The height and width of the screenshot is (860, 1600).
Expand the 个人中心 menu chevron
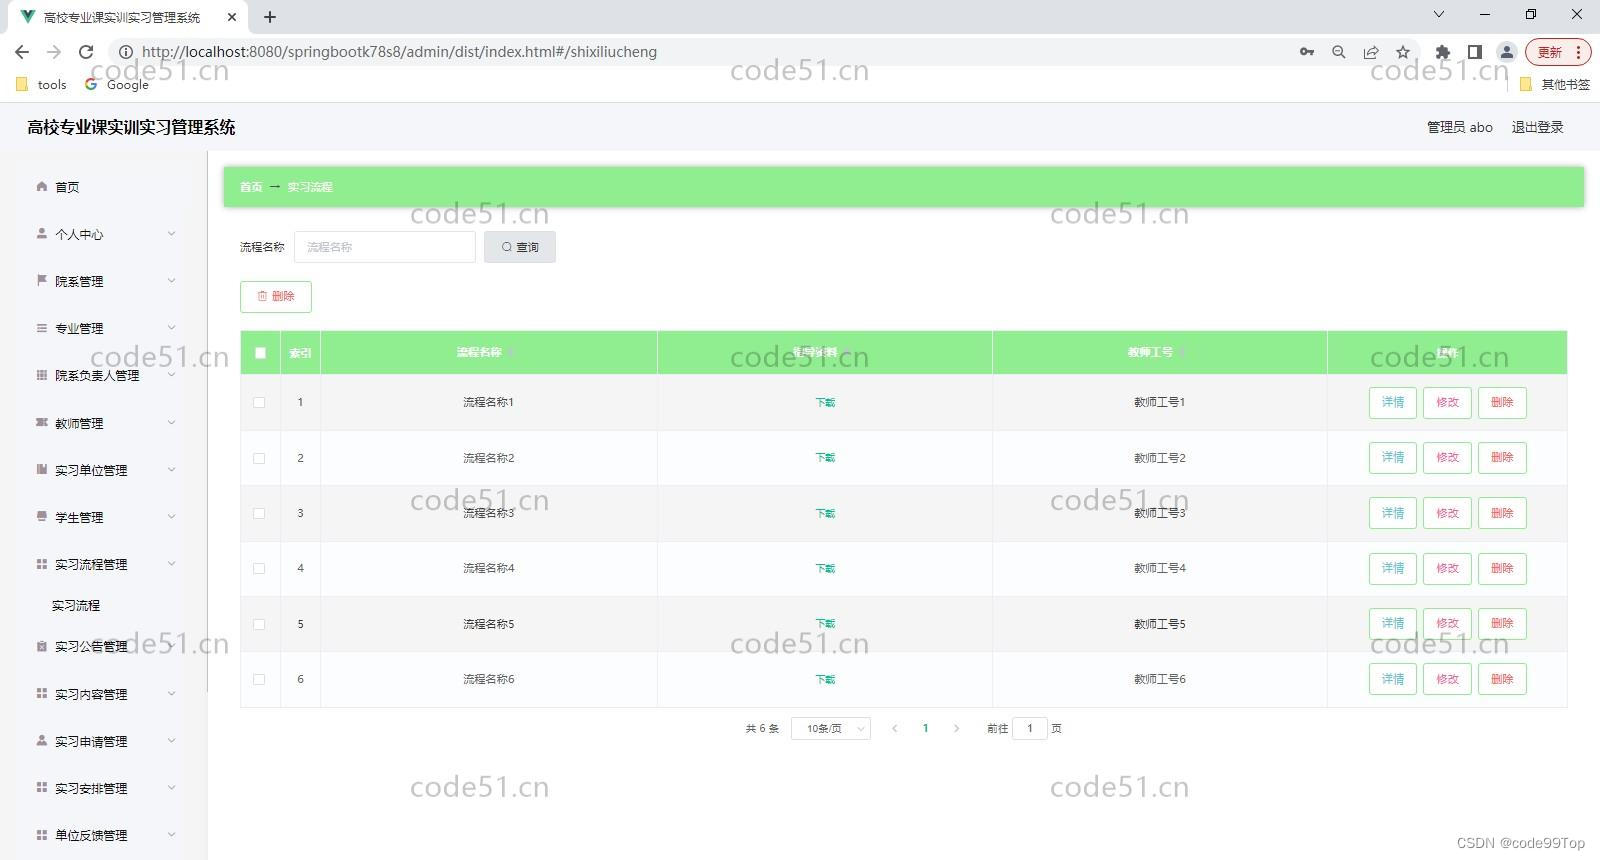[171, 234]
